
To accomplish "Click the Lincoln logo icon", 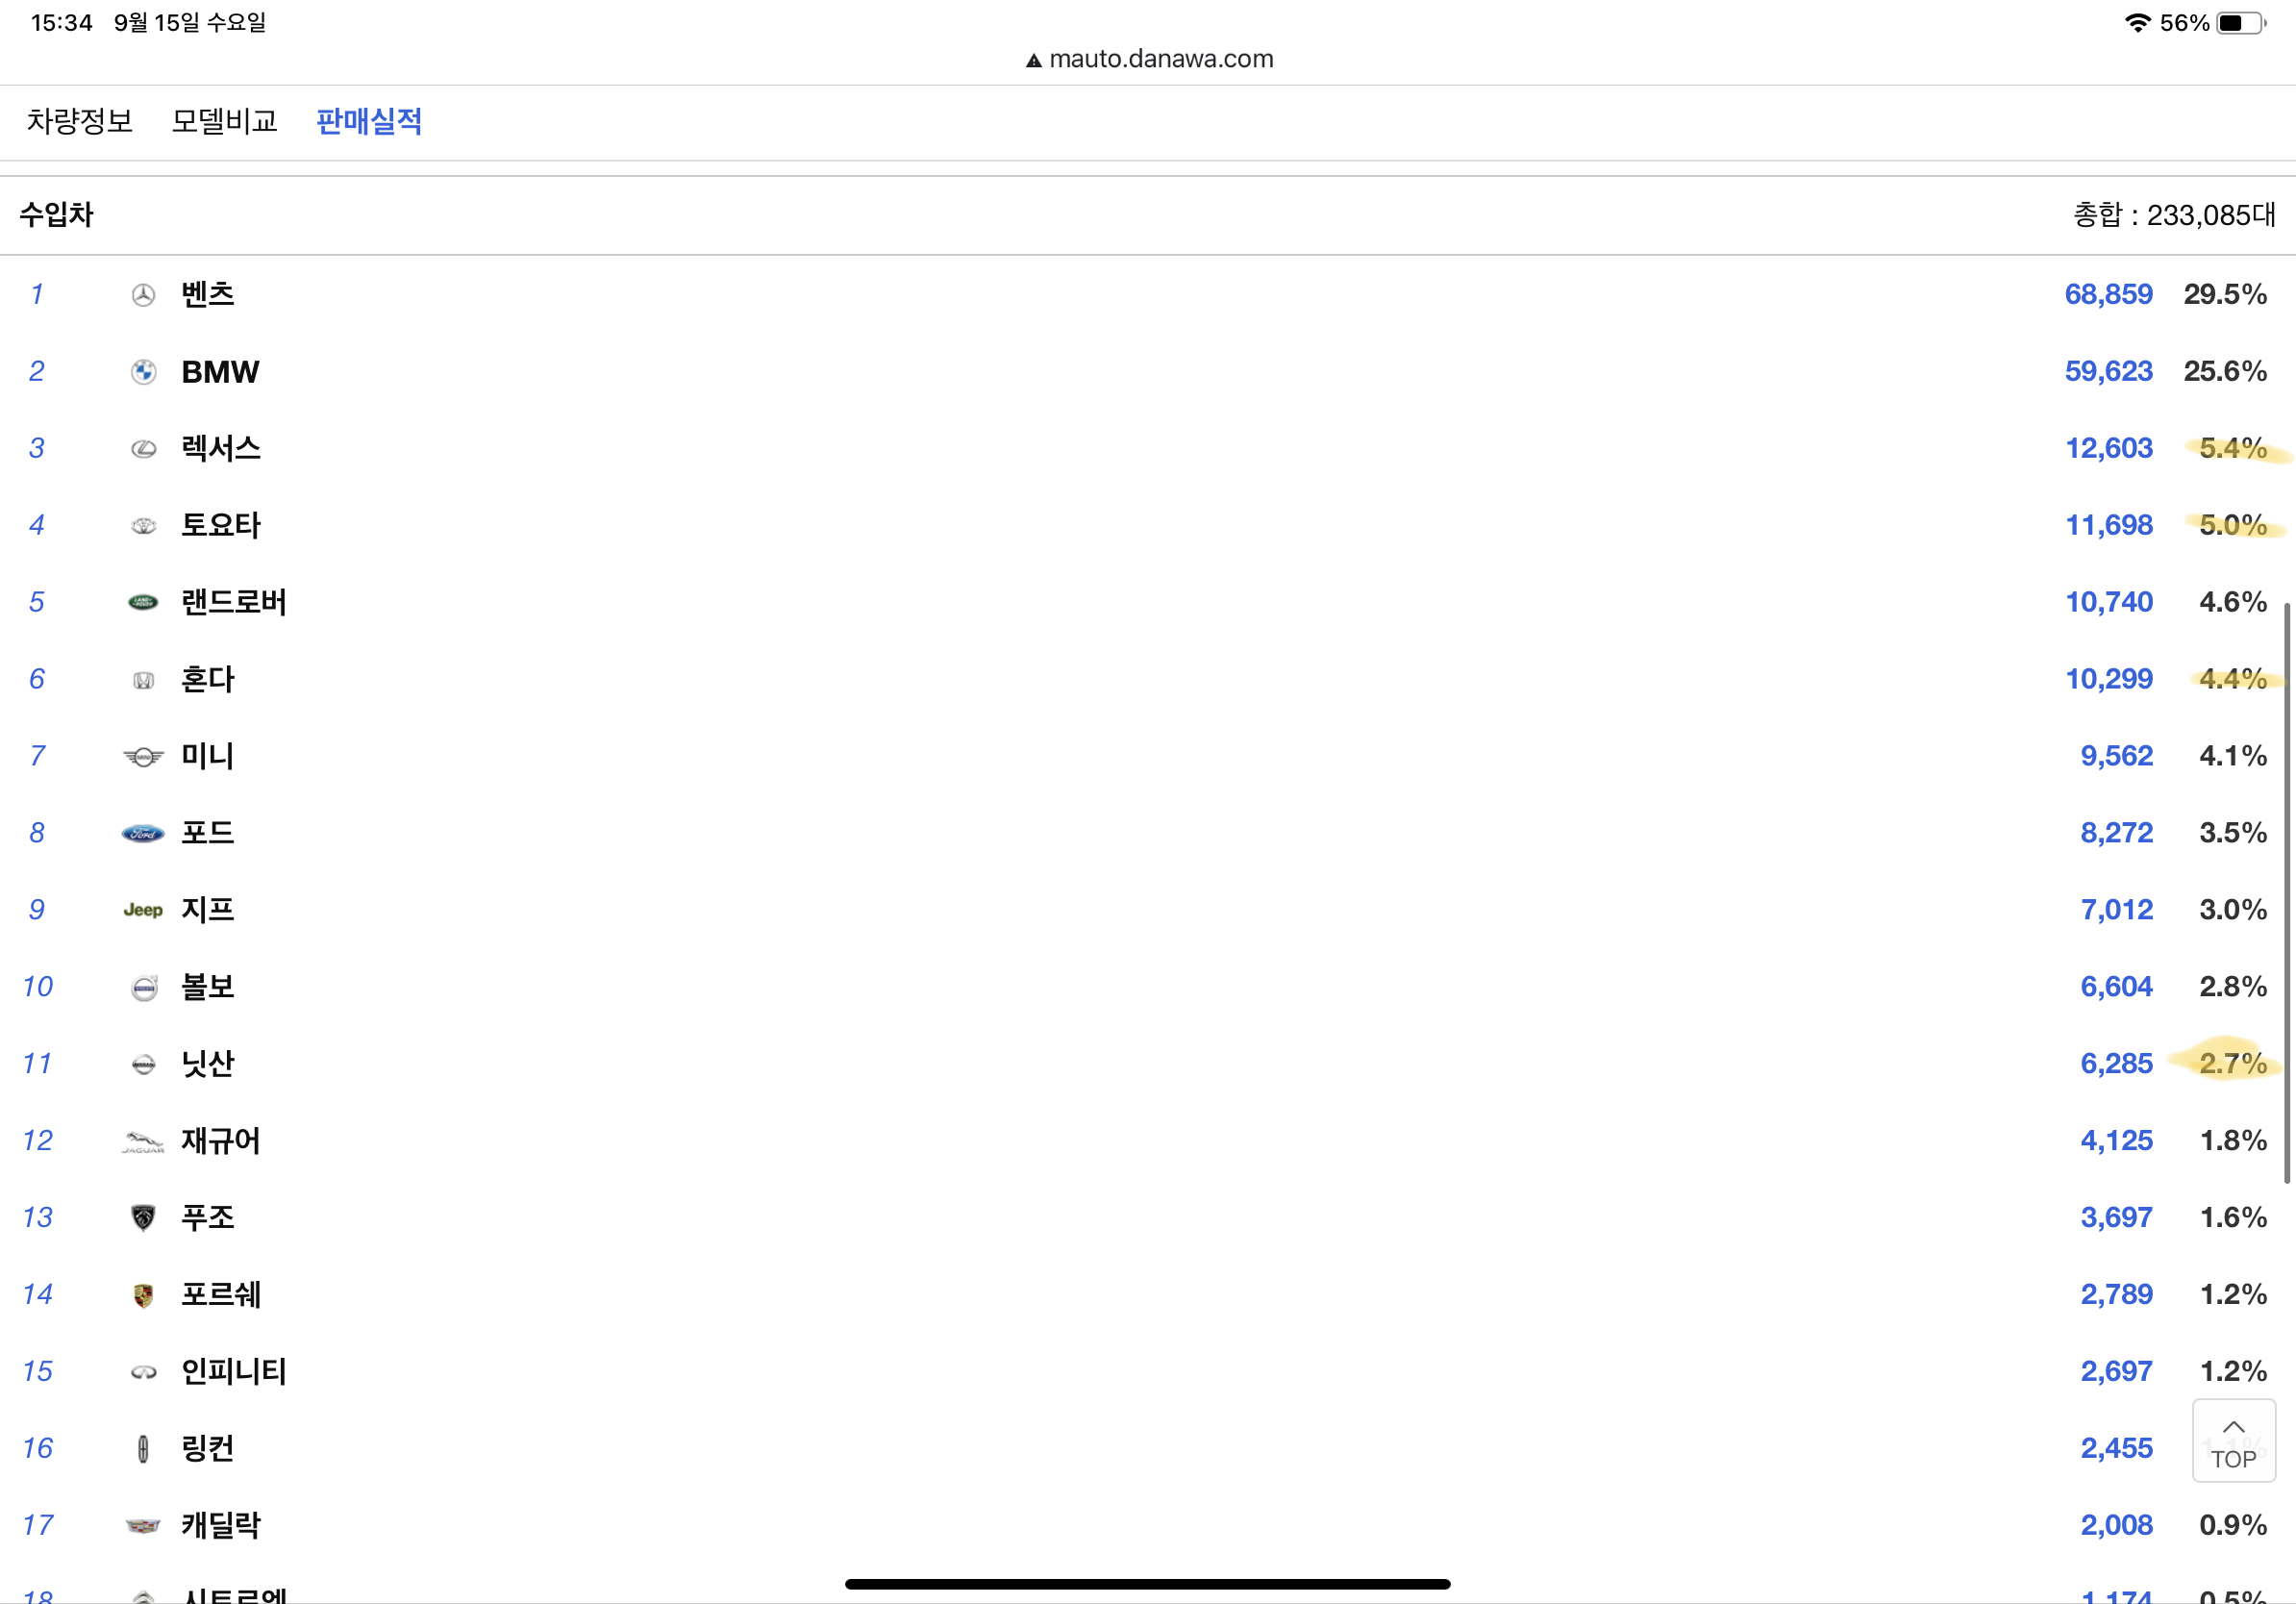I will (143, 1449).
